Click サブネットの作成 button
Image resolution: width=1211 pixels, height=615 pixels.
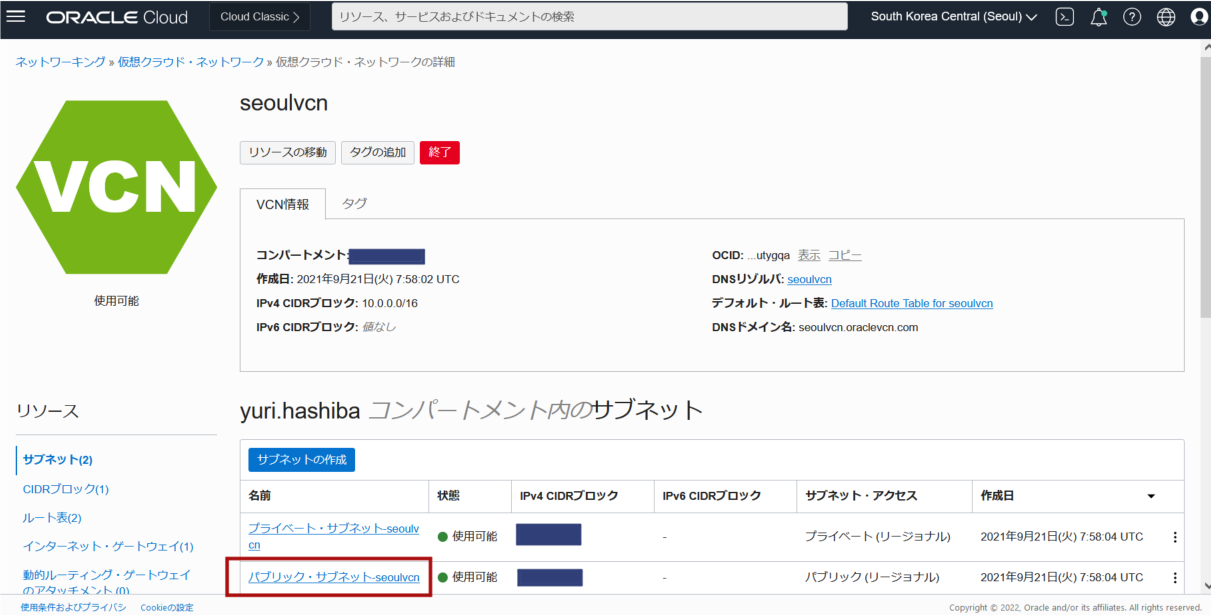pyautogui.click(x=302, y=459)
